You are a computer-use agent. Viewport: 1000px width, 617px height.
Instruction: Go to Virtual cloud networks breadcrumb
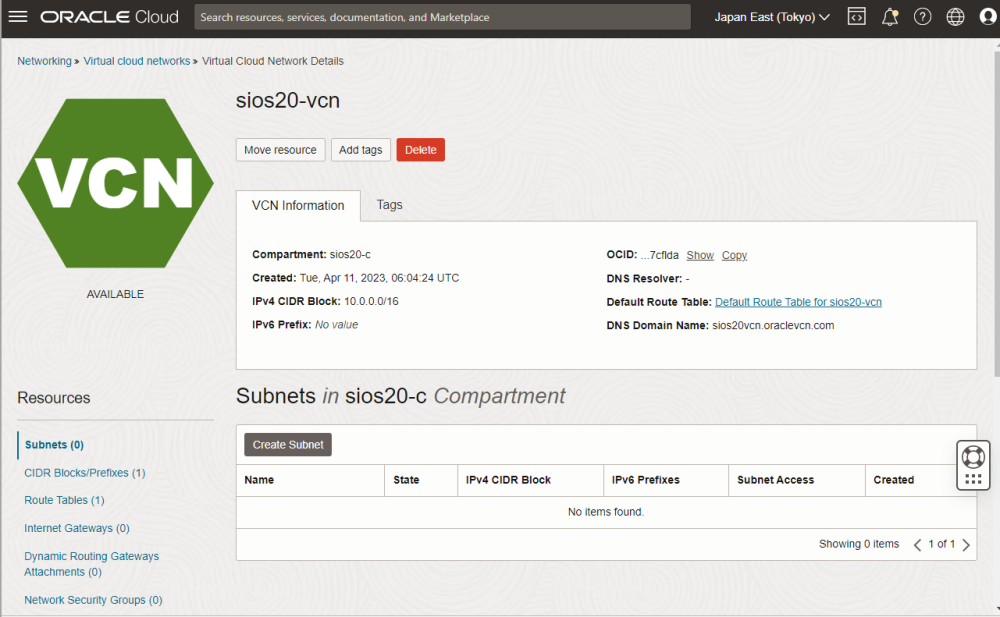pos(136,61)
